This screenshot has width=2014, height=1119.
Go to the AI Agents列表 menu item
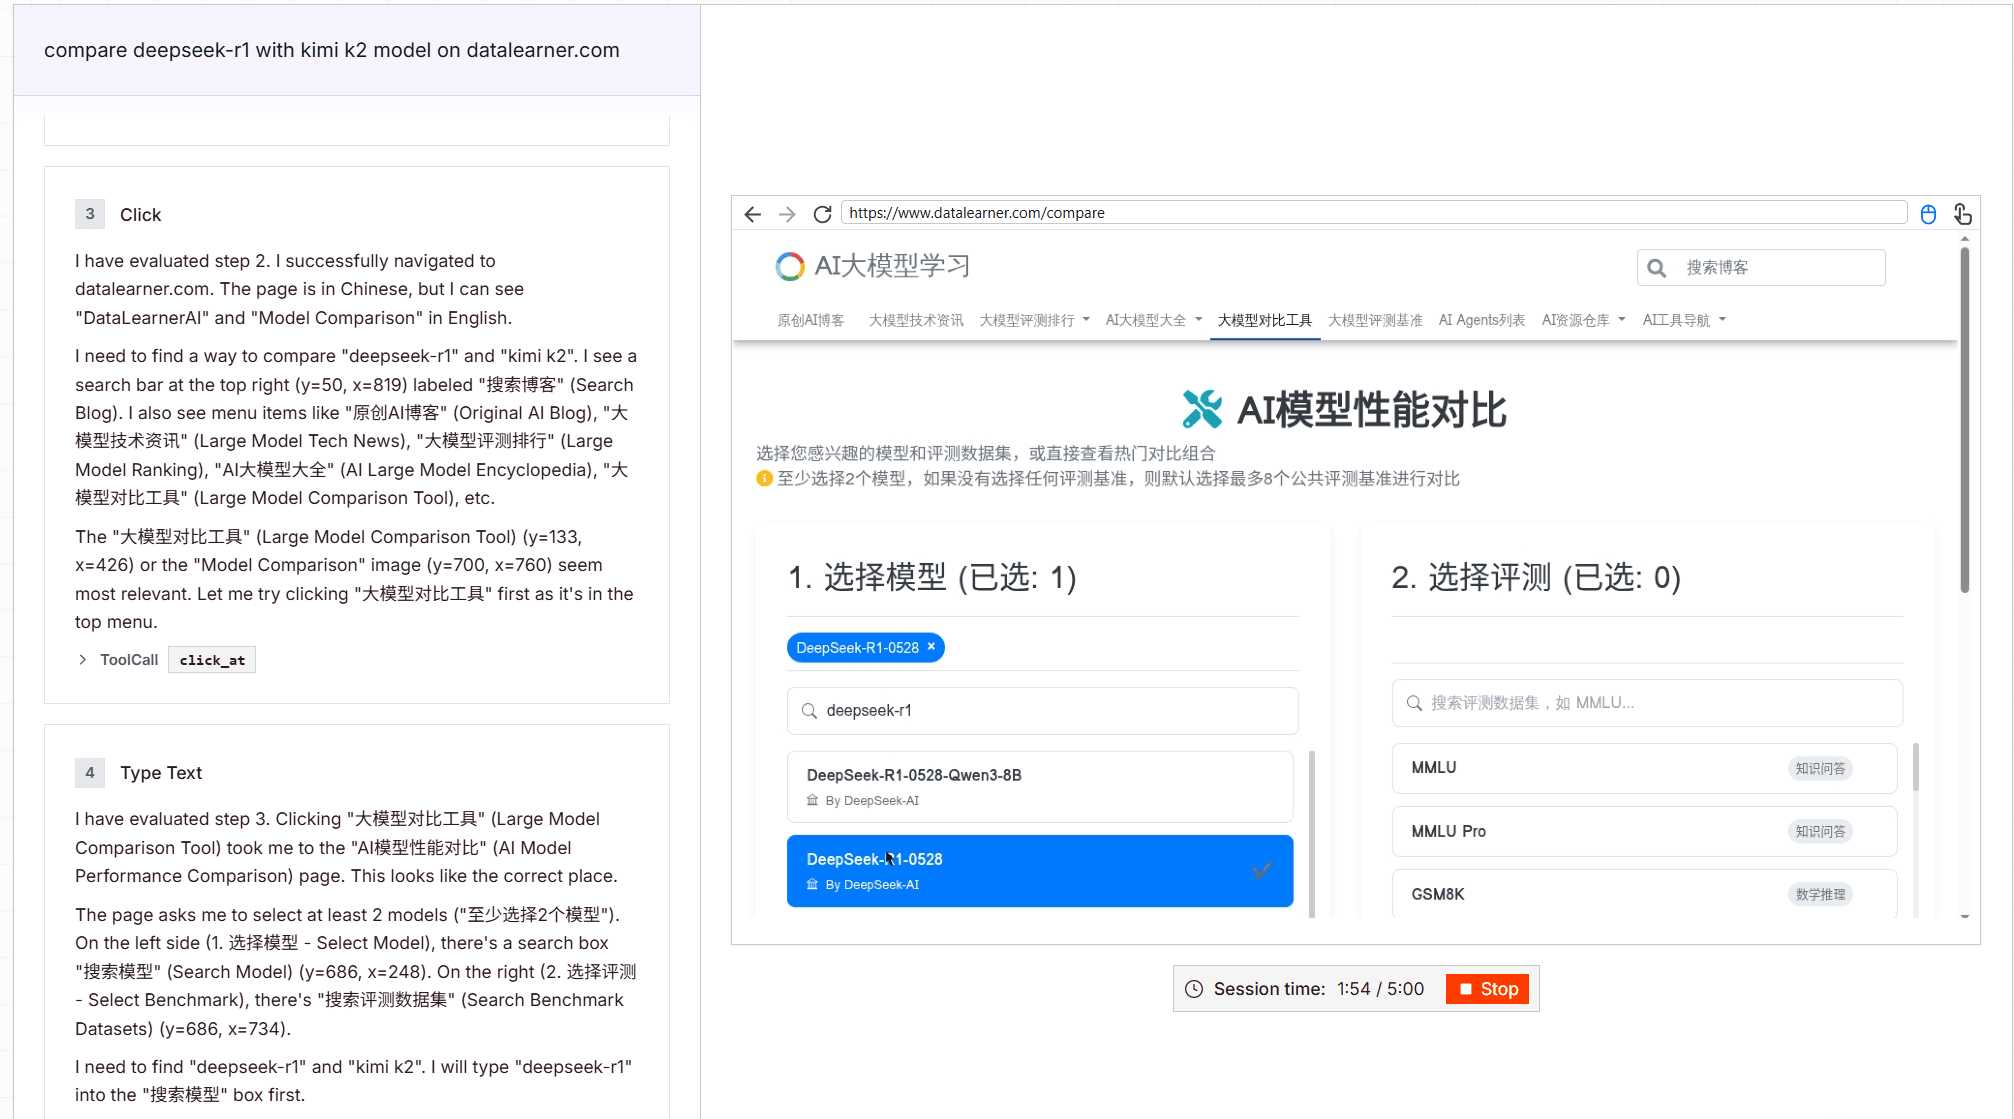(x=1481, y=320)
